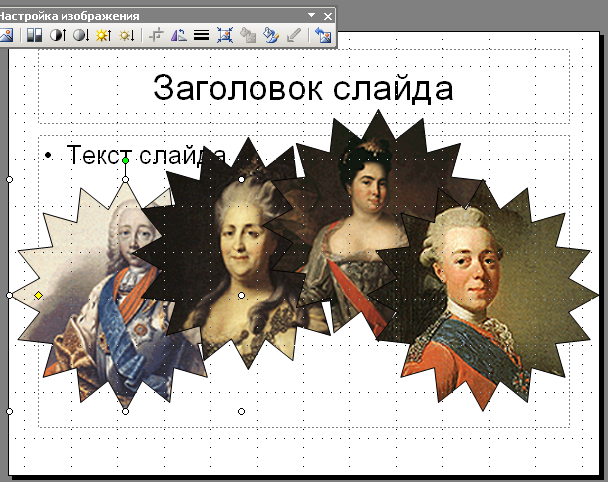Click the Заголовок слайда title text

(303, 88)
